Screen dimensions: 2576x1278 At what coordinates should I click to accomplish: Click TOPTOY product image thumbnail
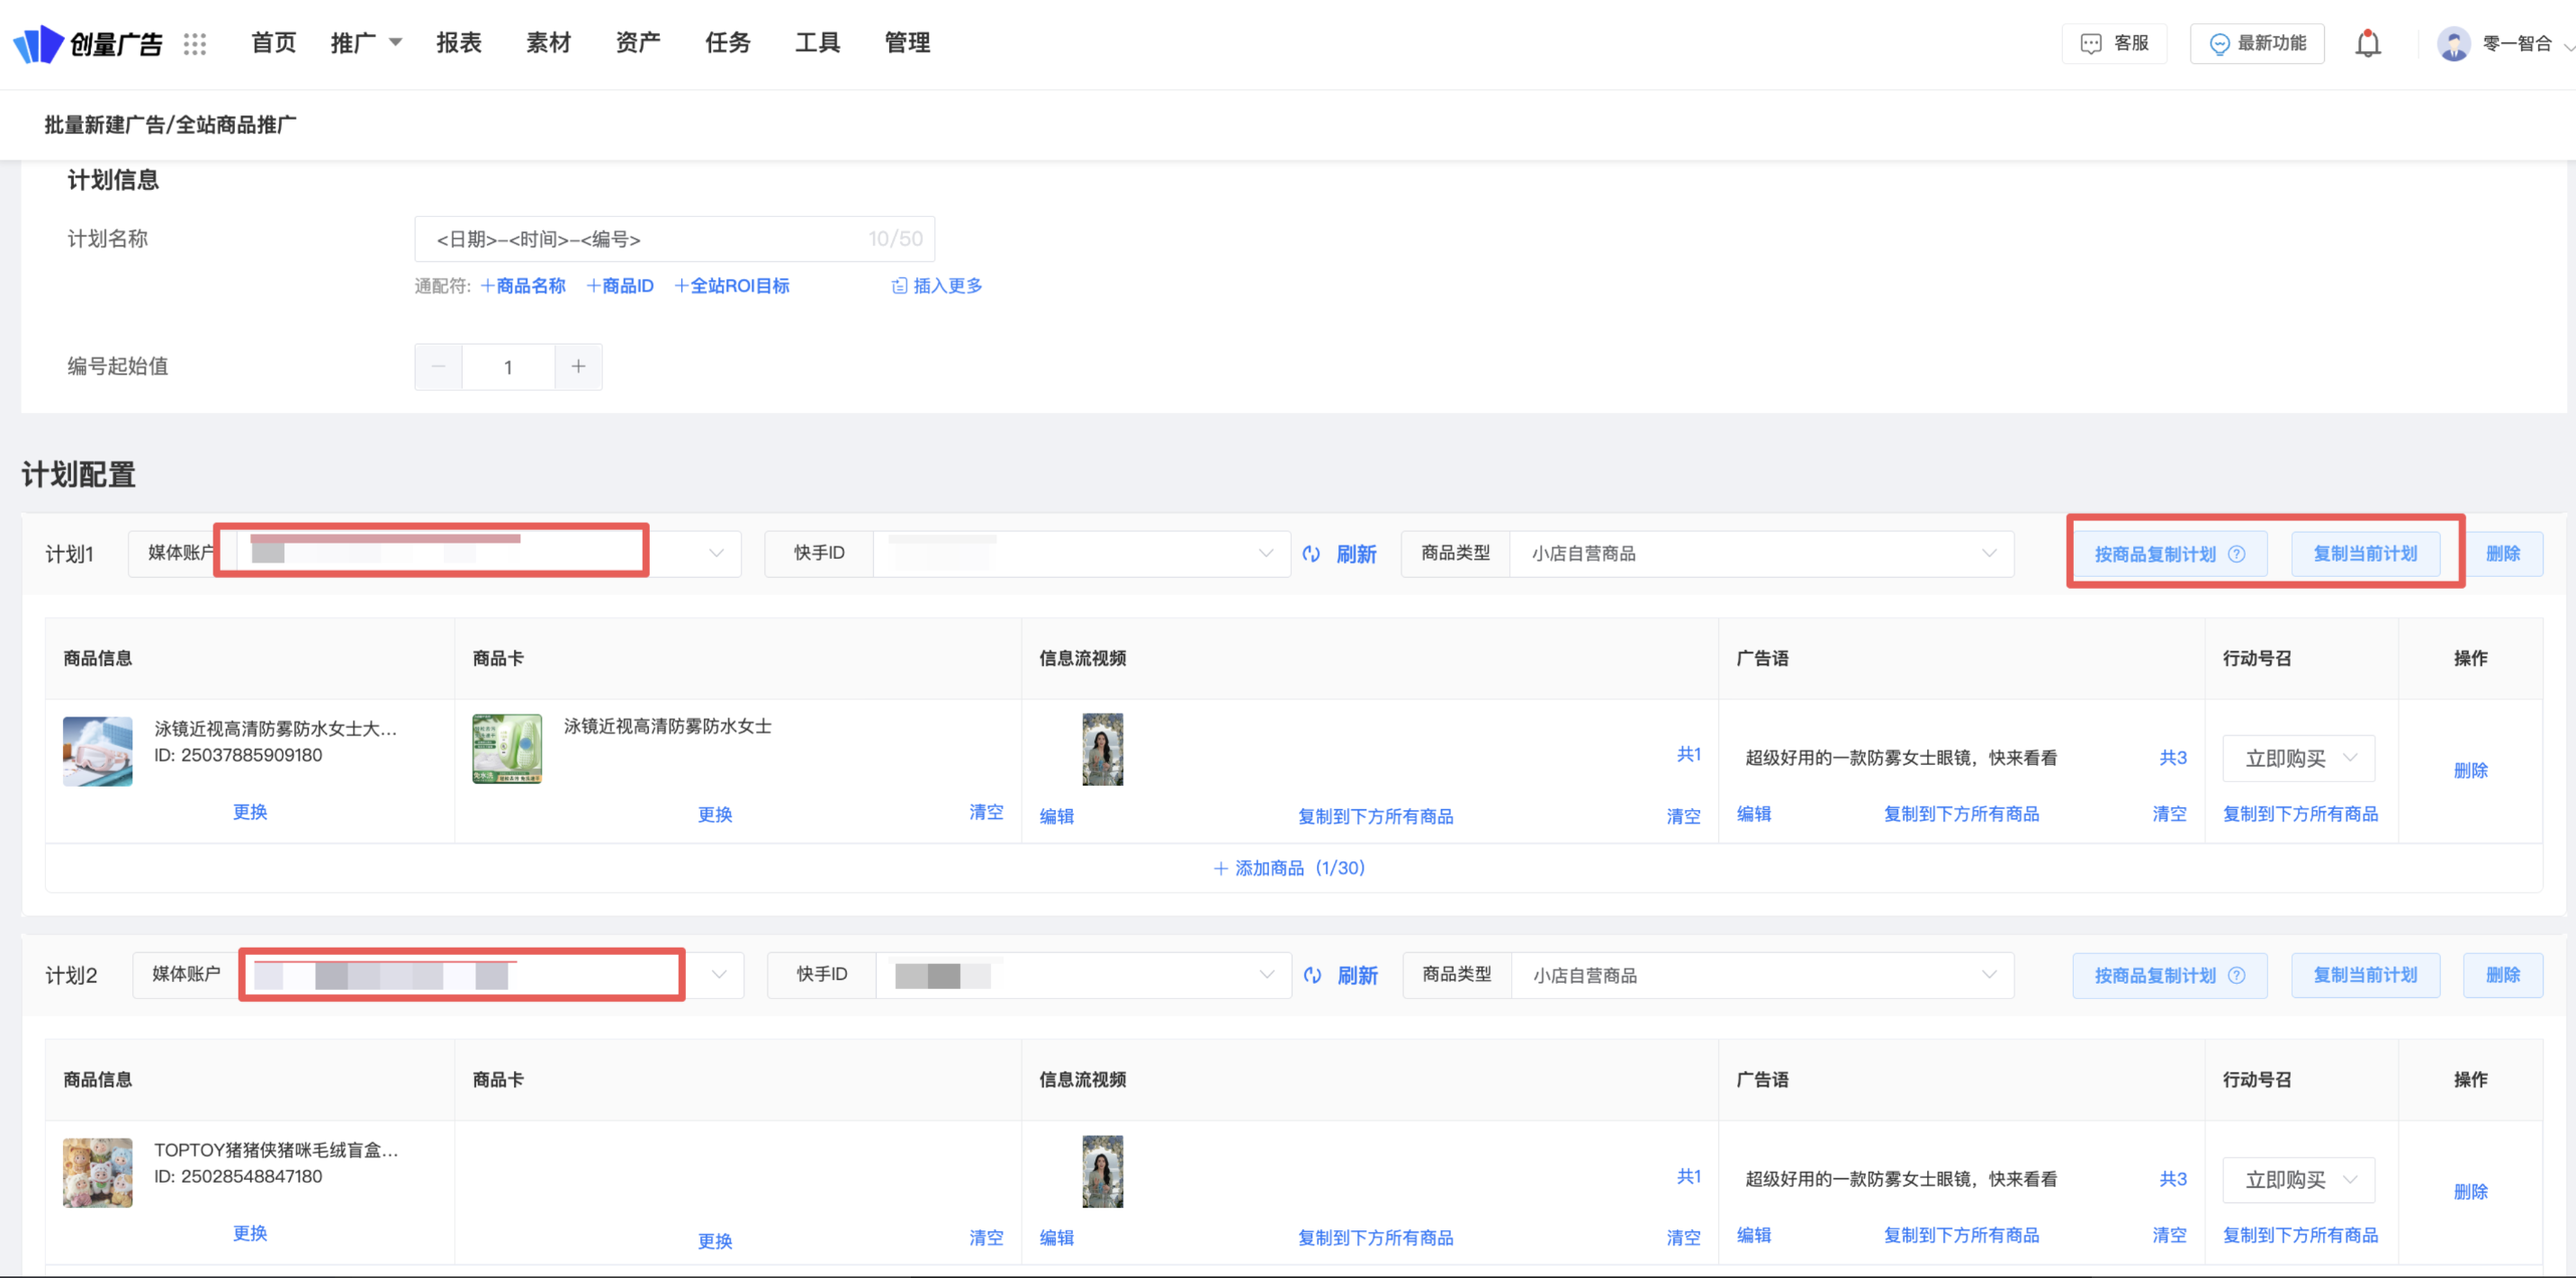tap(97, 1172)
